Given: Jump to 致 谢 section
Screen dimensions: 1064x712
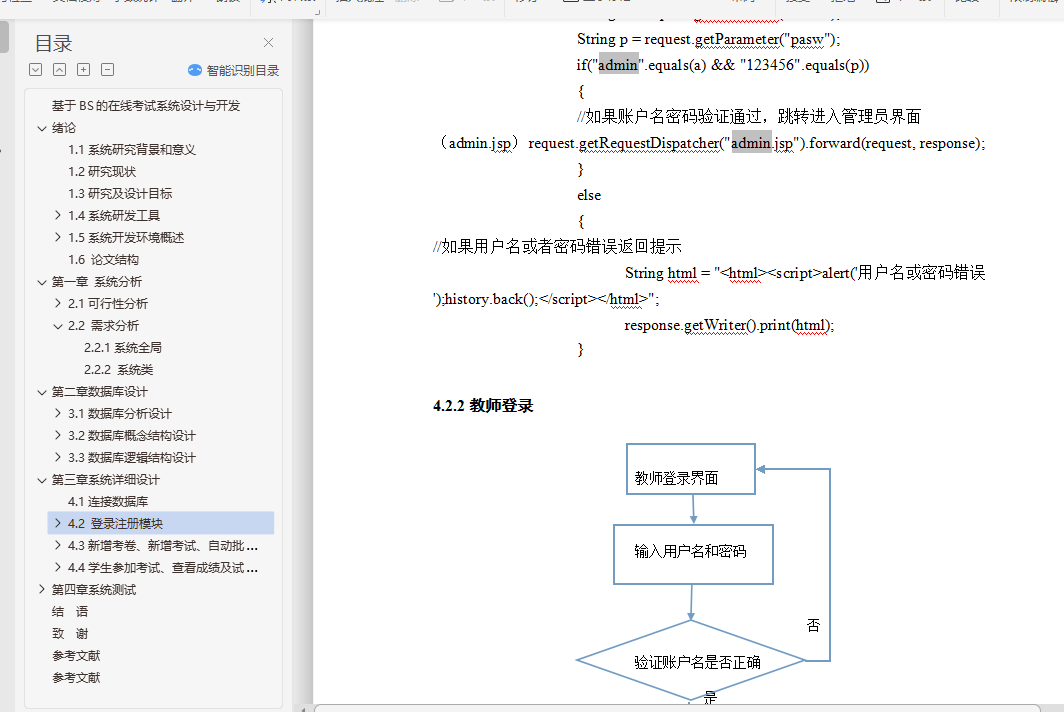Looking at the screenshot, I should click(x=70, y=633).
